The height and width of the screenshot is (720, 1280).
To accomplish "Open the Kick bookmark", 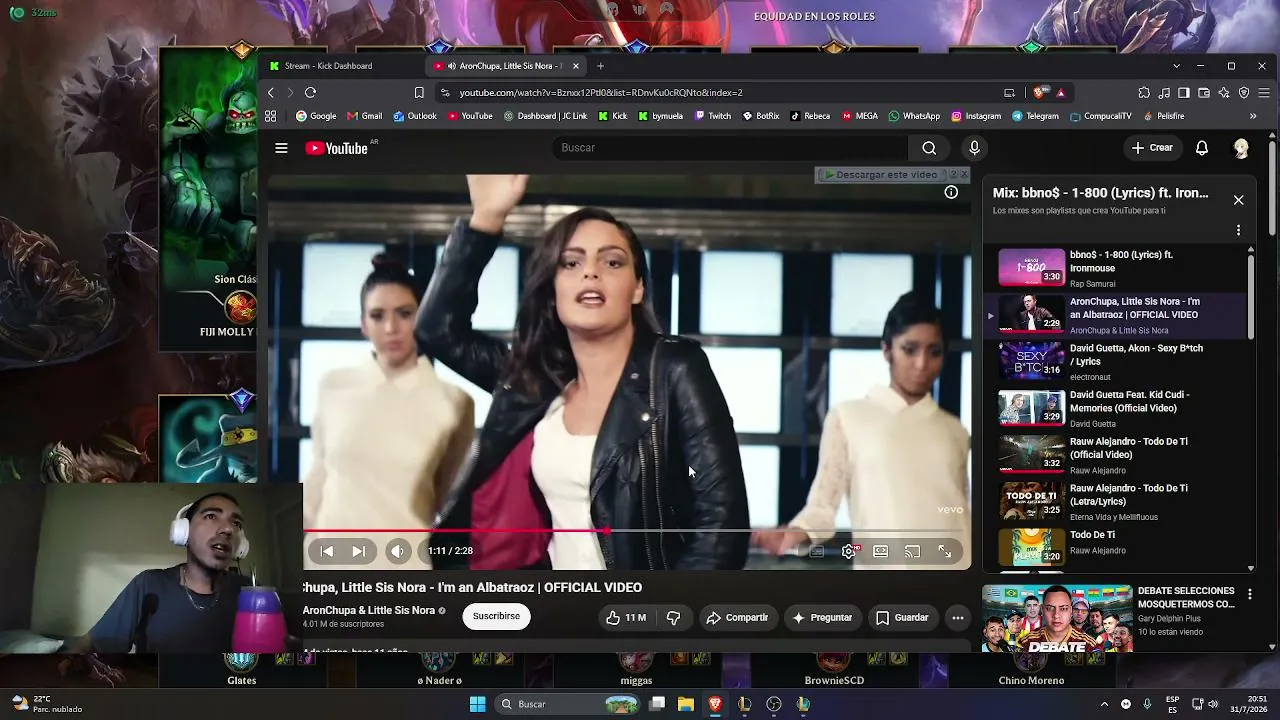I will coord(612,116).
